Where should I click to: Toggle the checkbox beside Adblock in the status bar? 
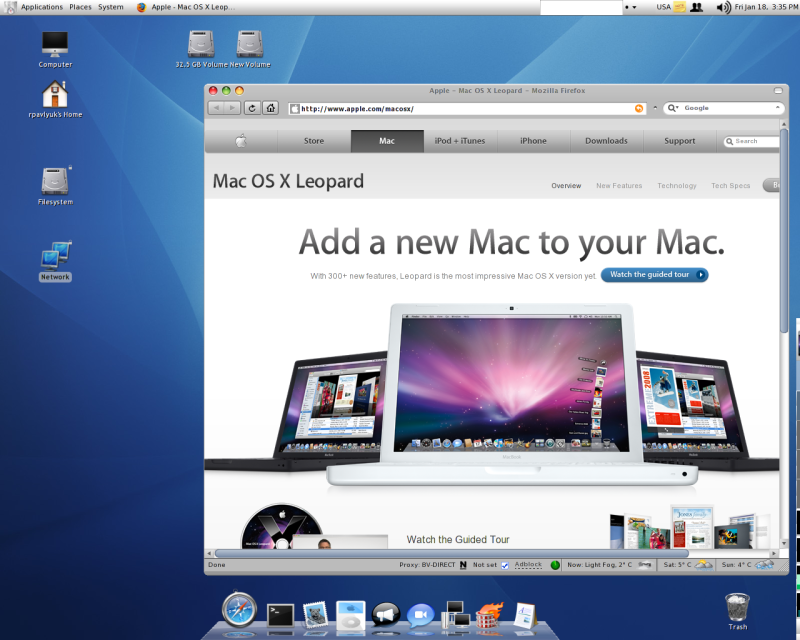[505, 565]
